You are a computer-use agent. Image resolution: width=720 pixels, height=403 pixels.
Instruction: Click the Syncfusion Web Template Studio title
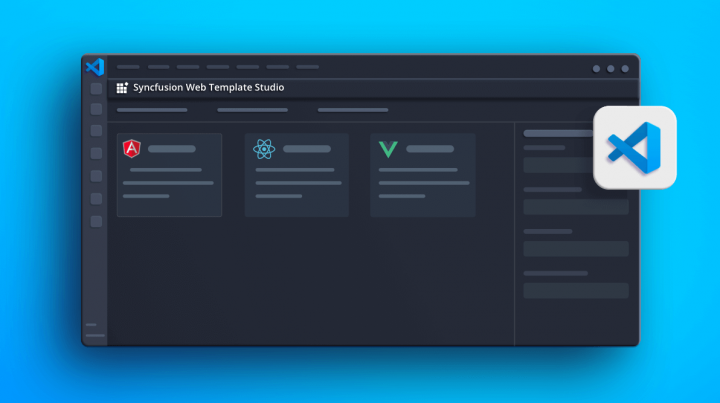pos(208,88)
